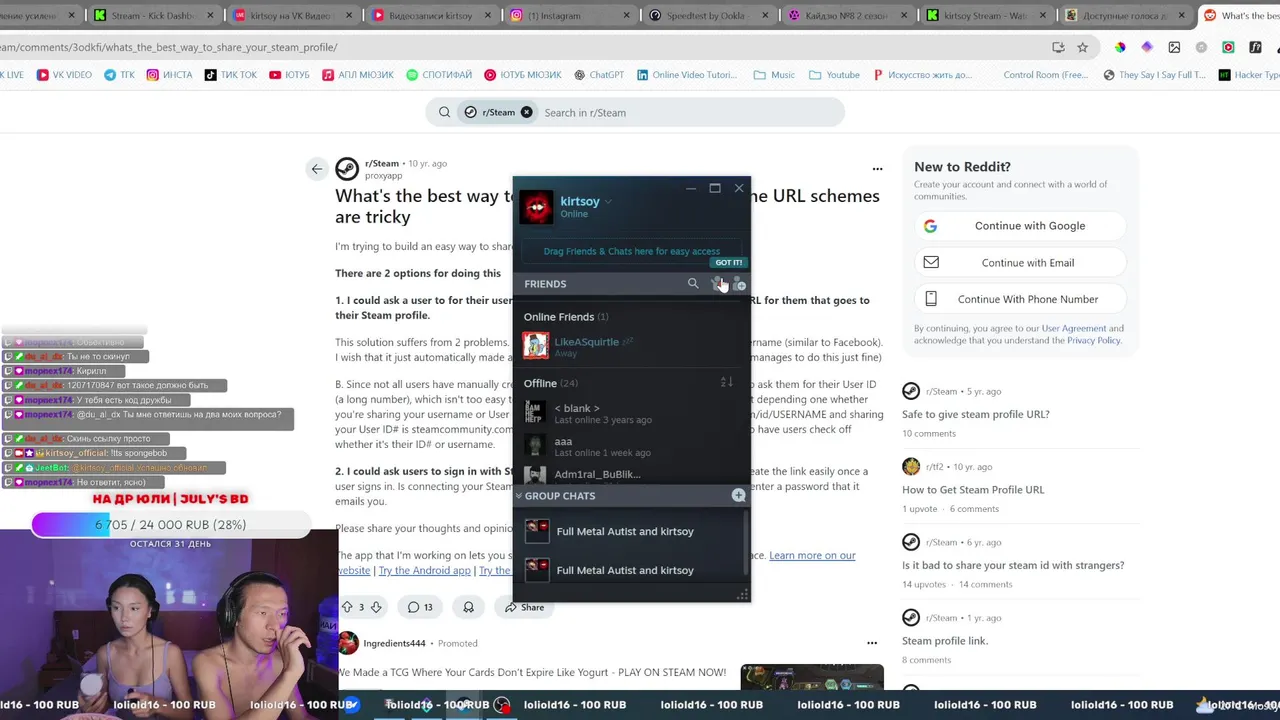Viewport: 1280px width, 720px height.
Task: Open the VK VIDEO bookmark
Action: pos(64,75)
